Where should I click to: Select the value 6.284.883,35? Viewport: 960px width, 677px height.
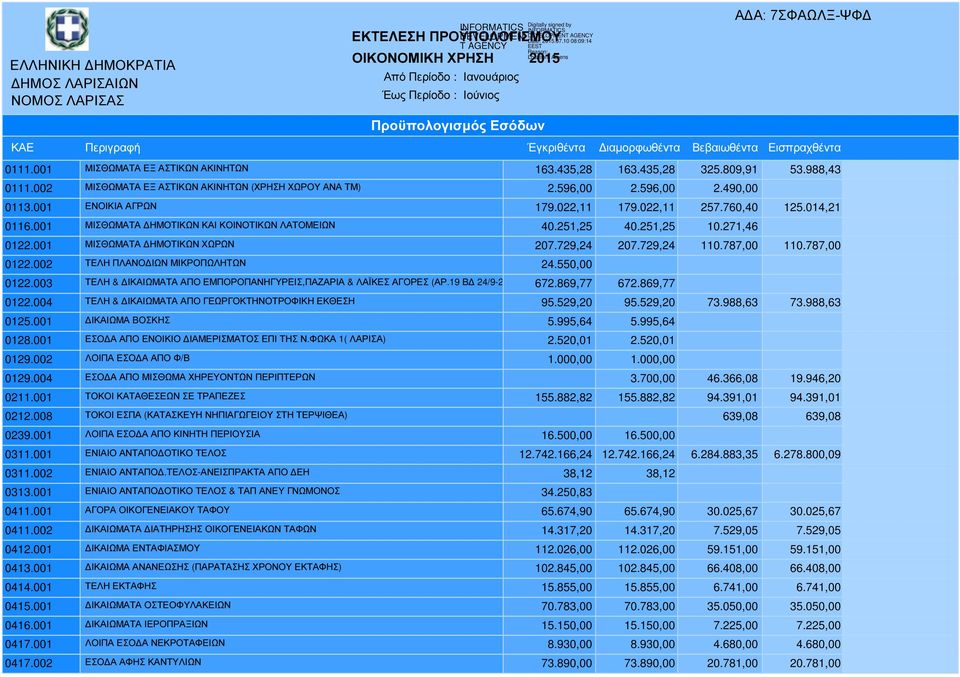pyautogui.click(x=724, y=454)
